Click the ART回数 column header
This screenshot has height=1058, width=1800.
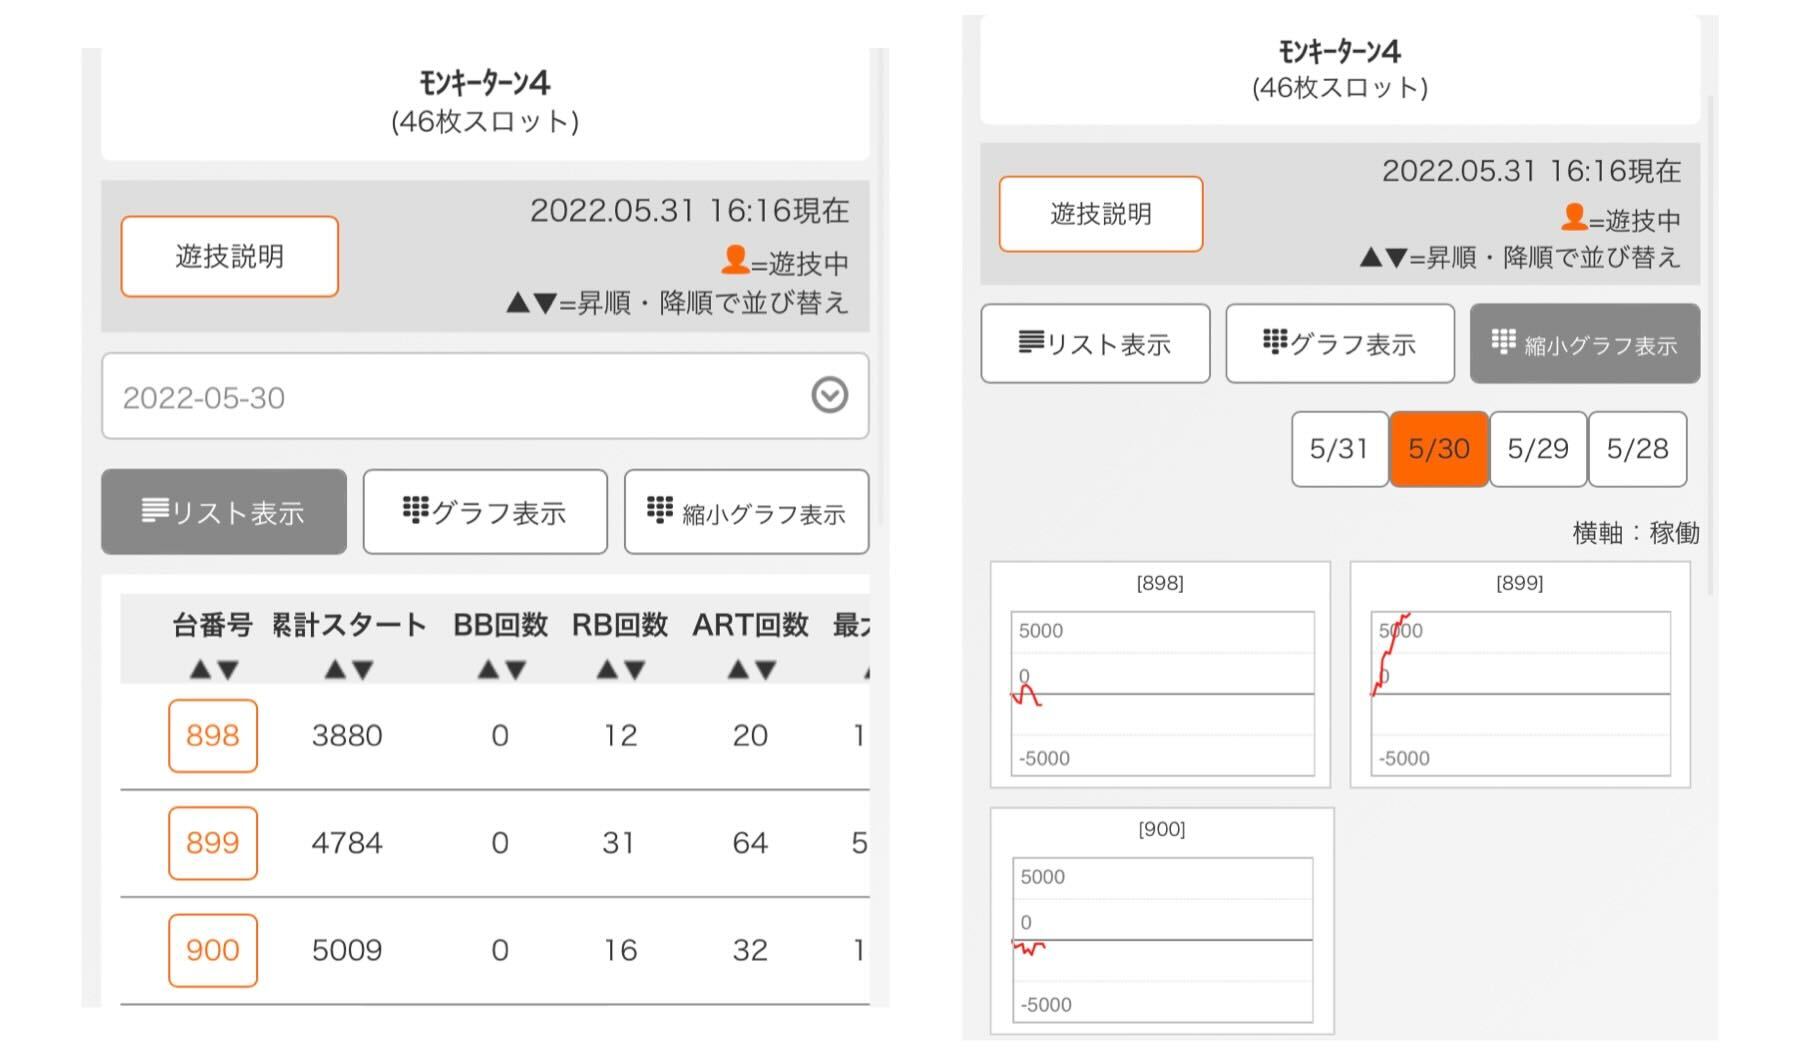click(750, 625)
